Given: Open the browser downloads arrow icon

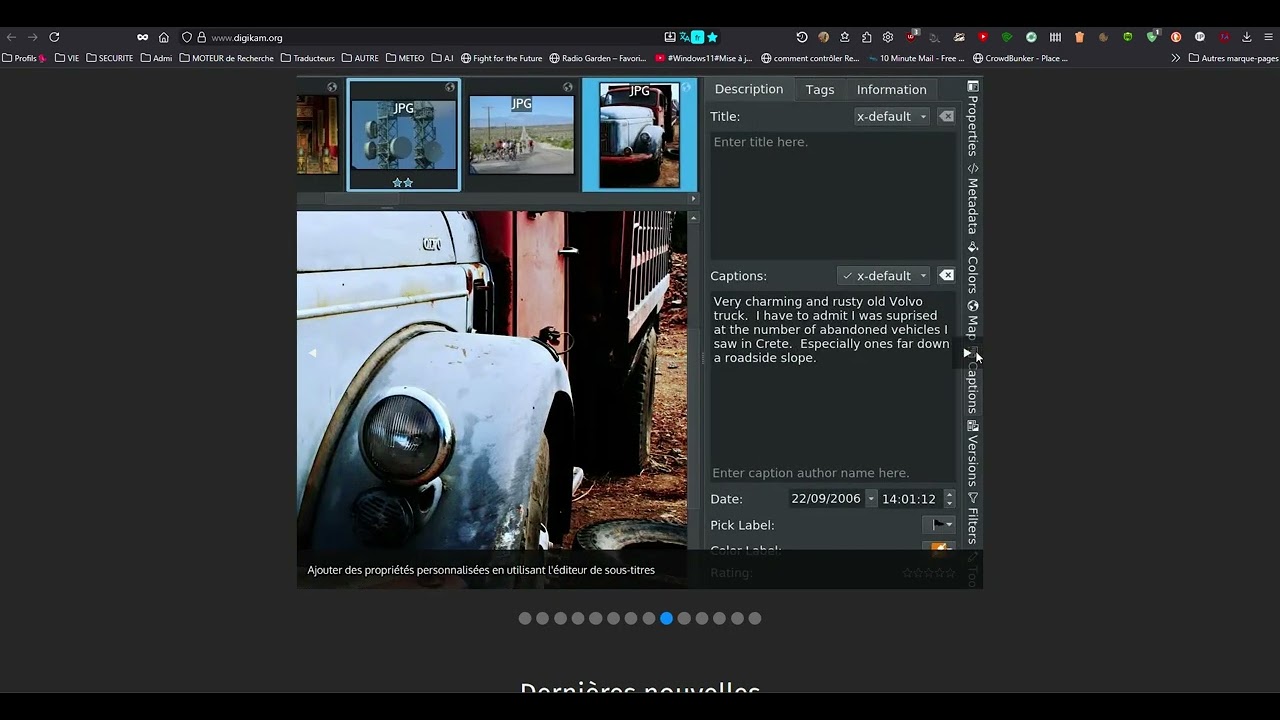Looking at the screenshot, I should 1247,37.
